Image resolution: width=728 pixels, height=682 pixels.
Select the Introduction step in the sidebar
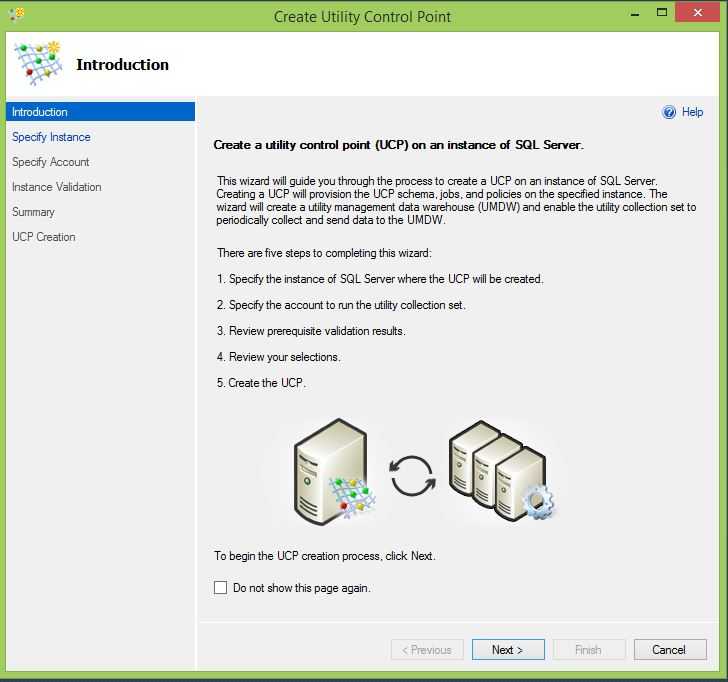(100, 112)
